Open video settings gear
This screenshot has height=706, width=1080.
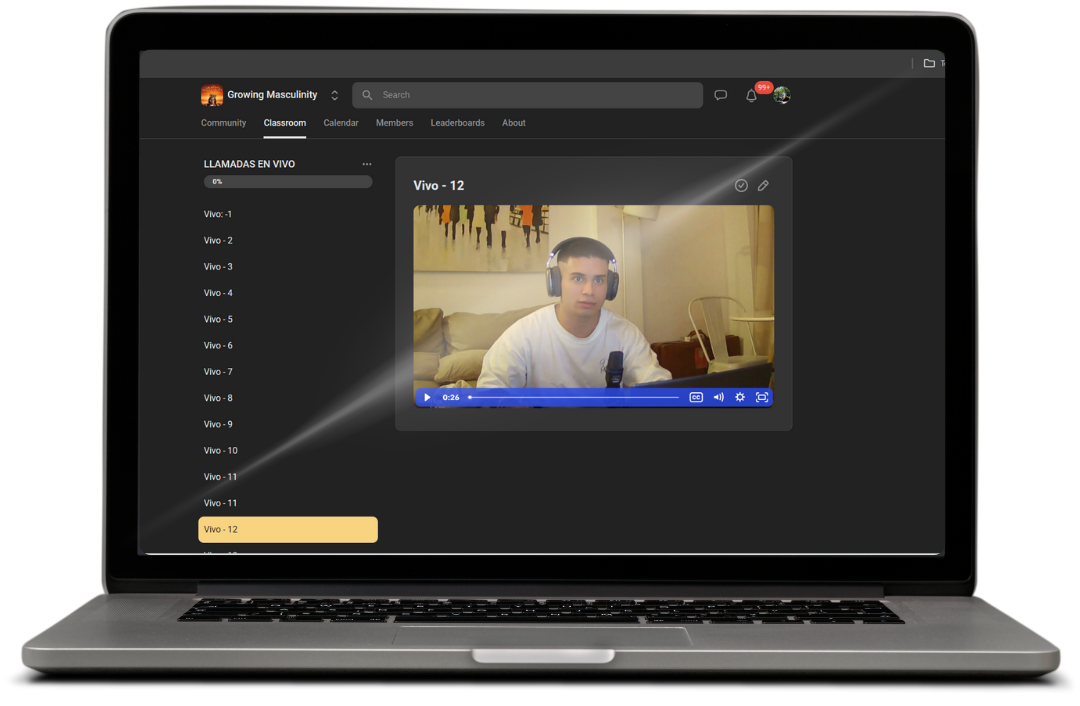coord(740,397)
